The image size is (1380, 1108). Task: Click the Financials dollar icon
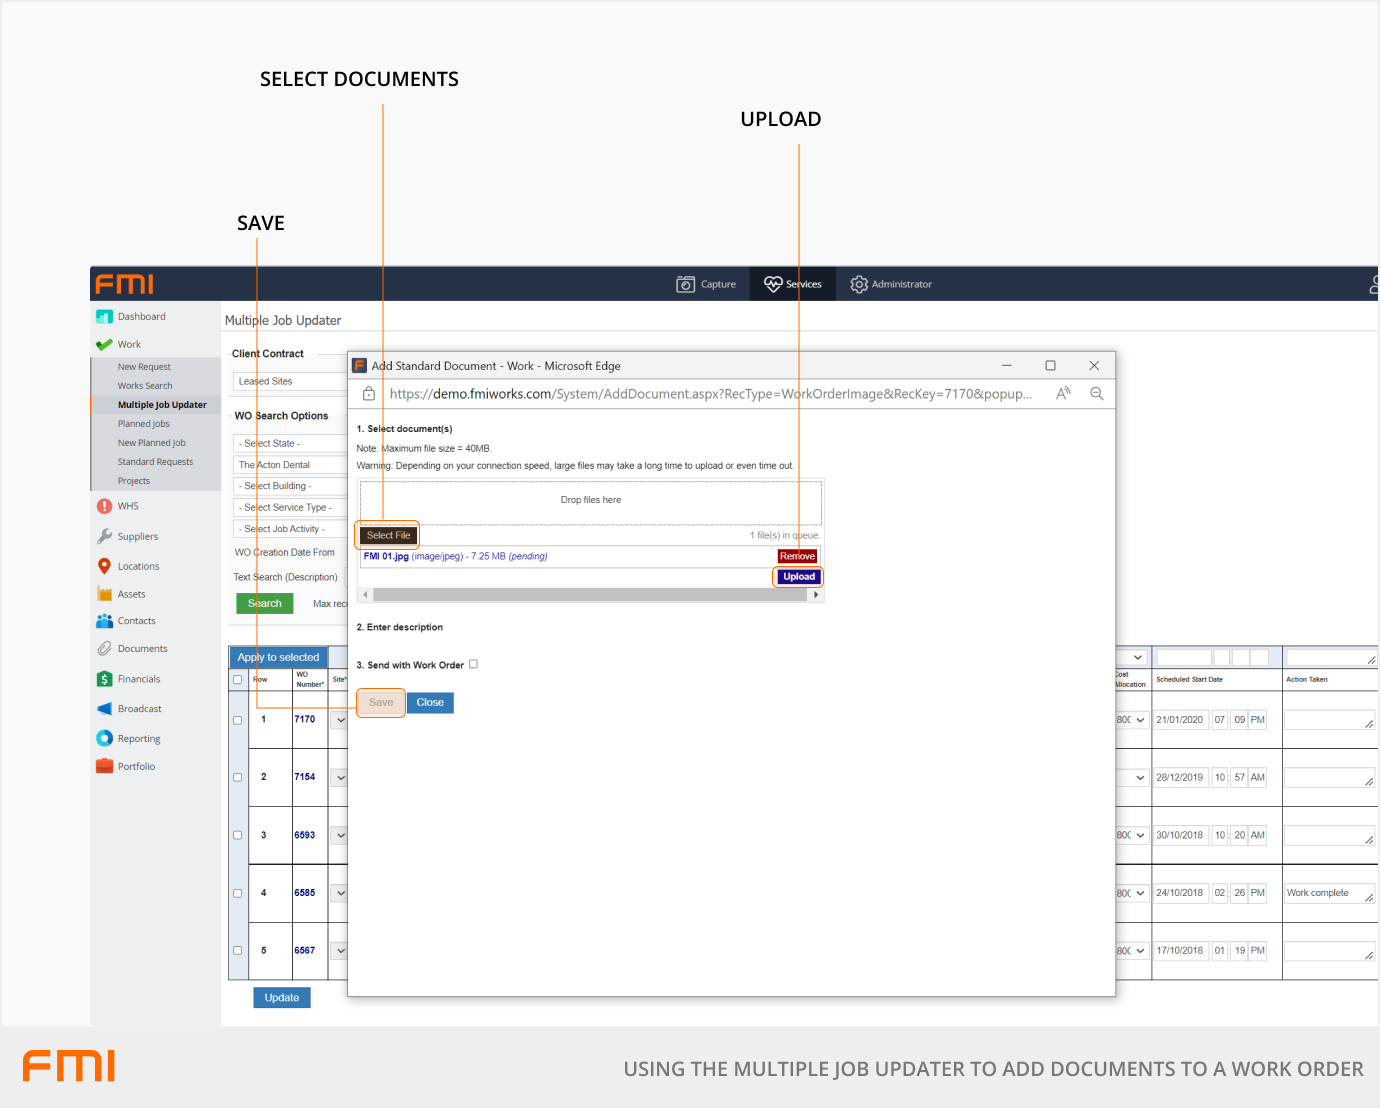[104, 679]
